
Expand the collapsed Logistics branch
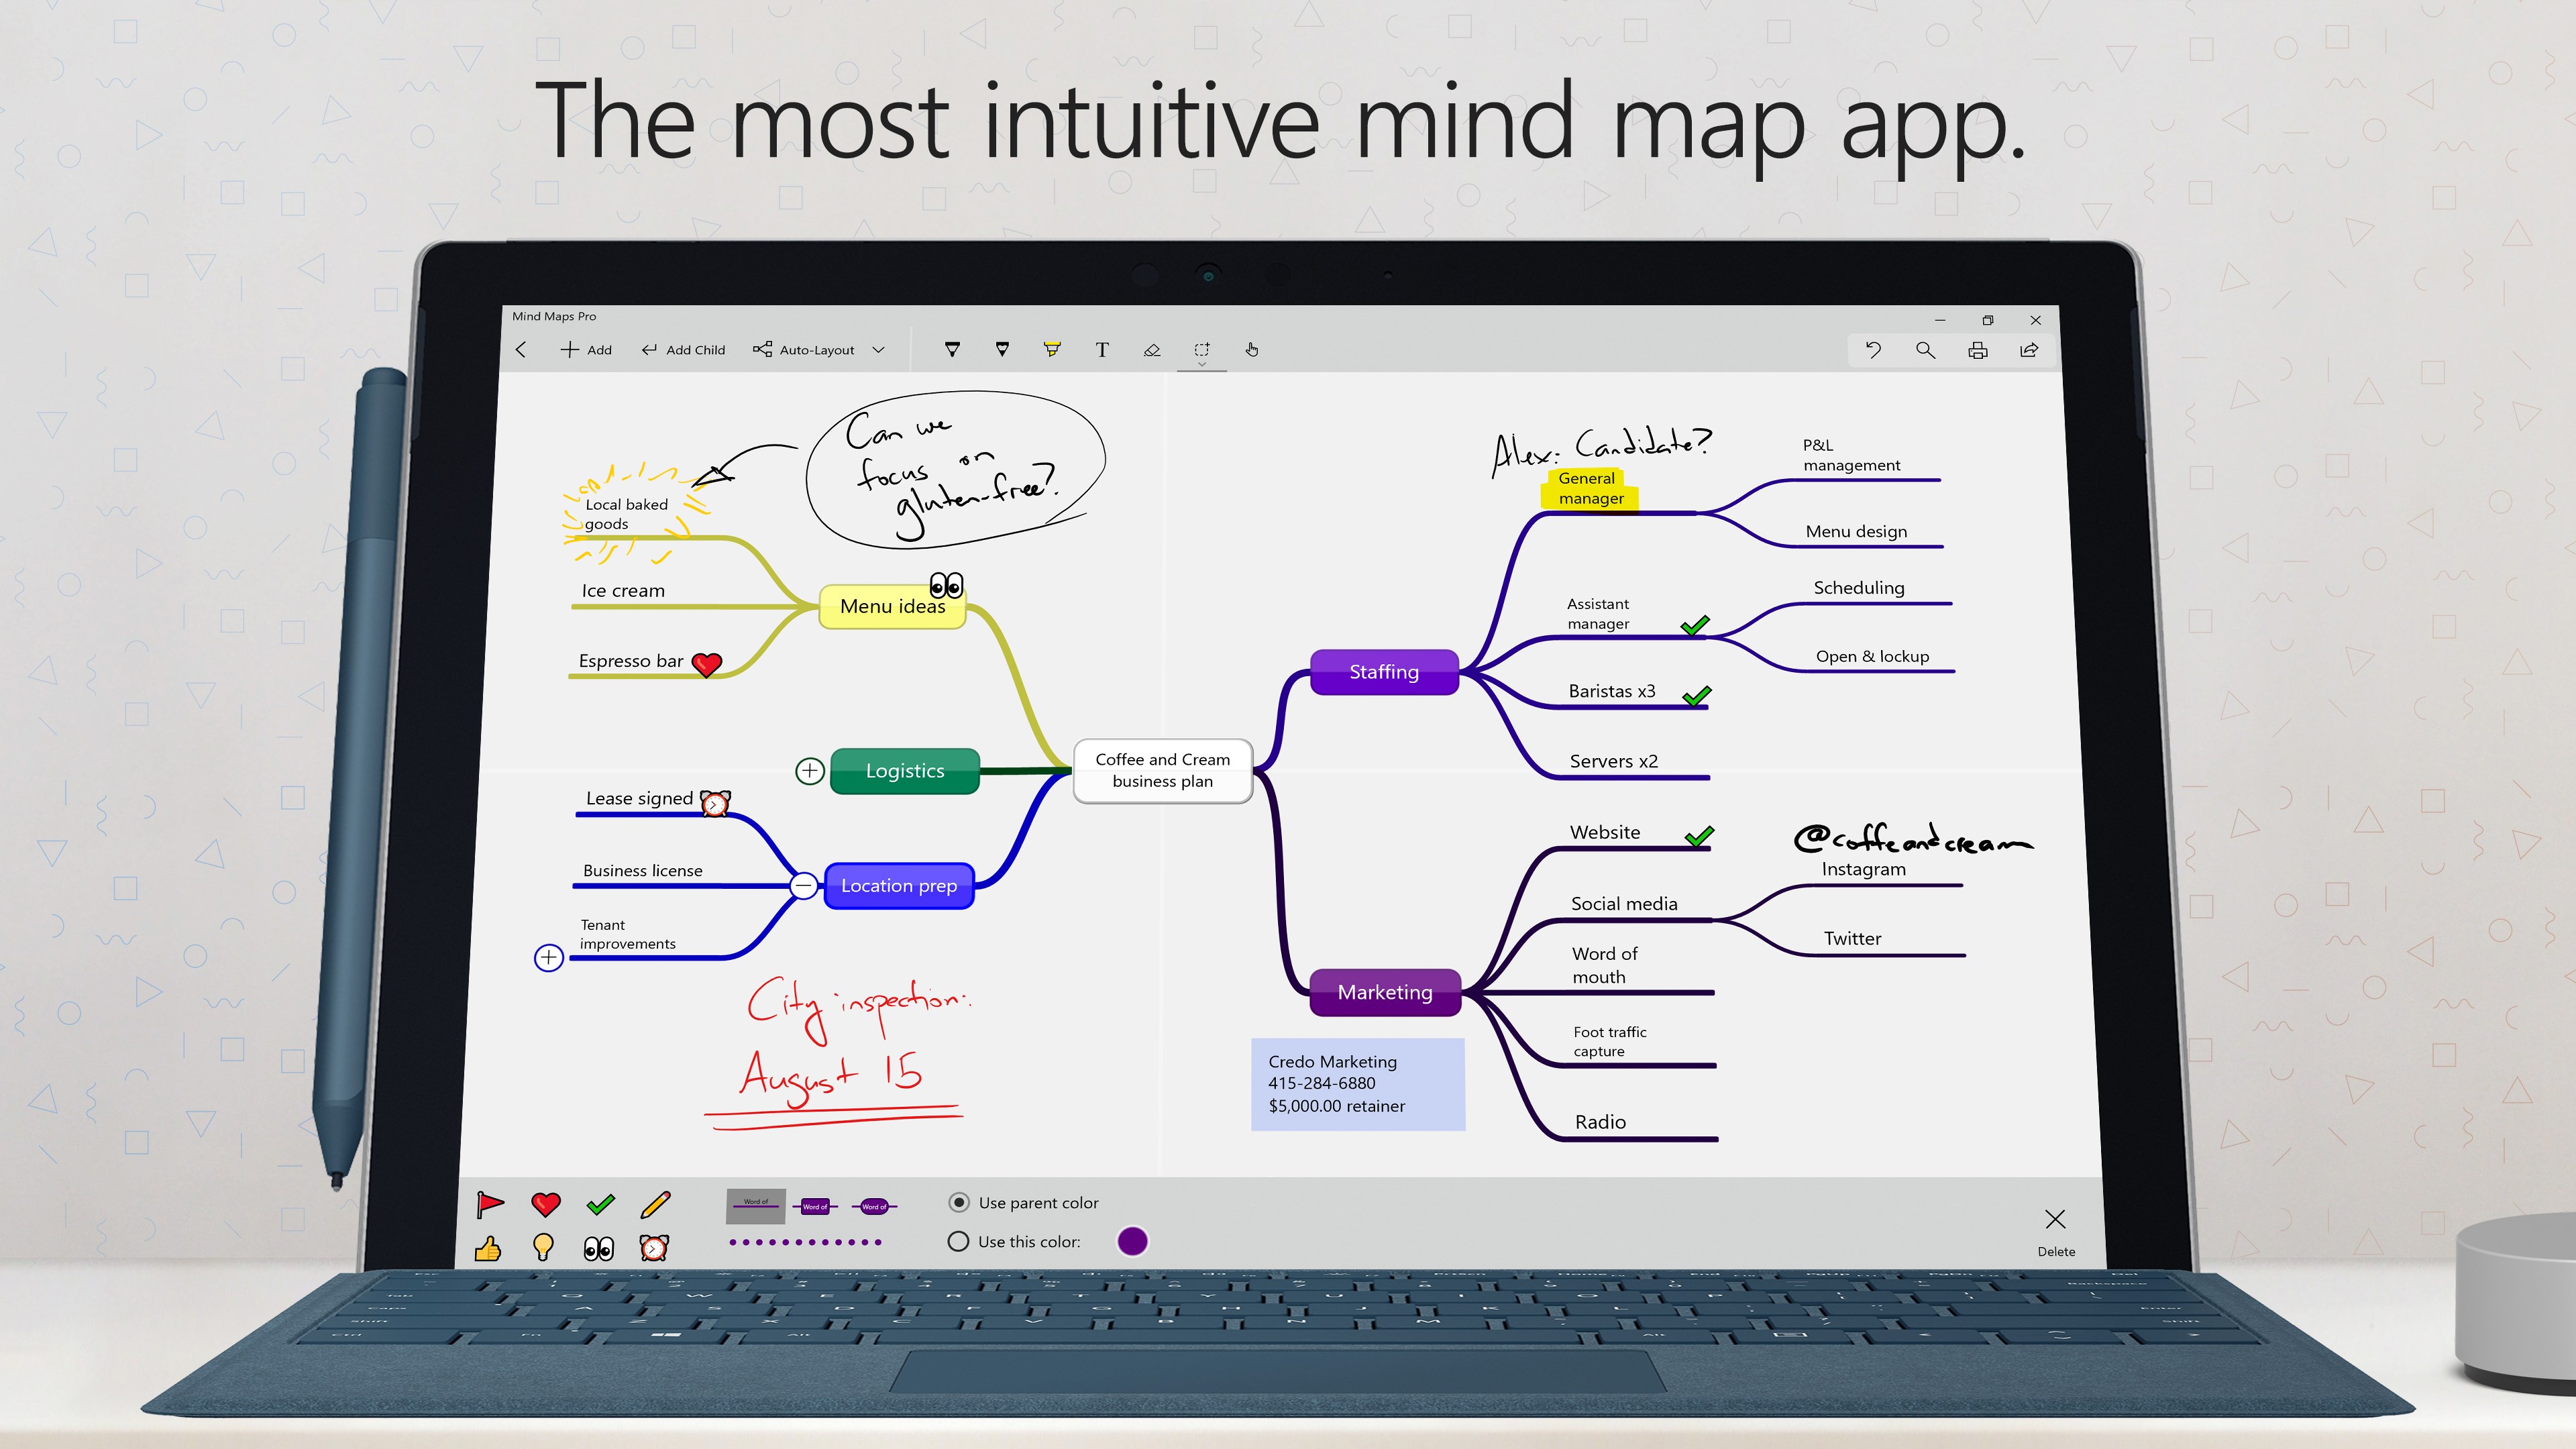click(810, 771)
